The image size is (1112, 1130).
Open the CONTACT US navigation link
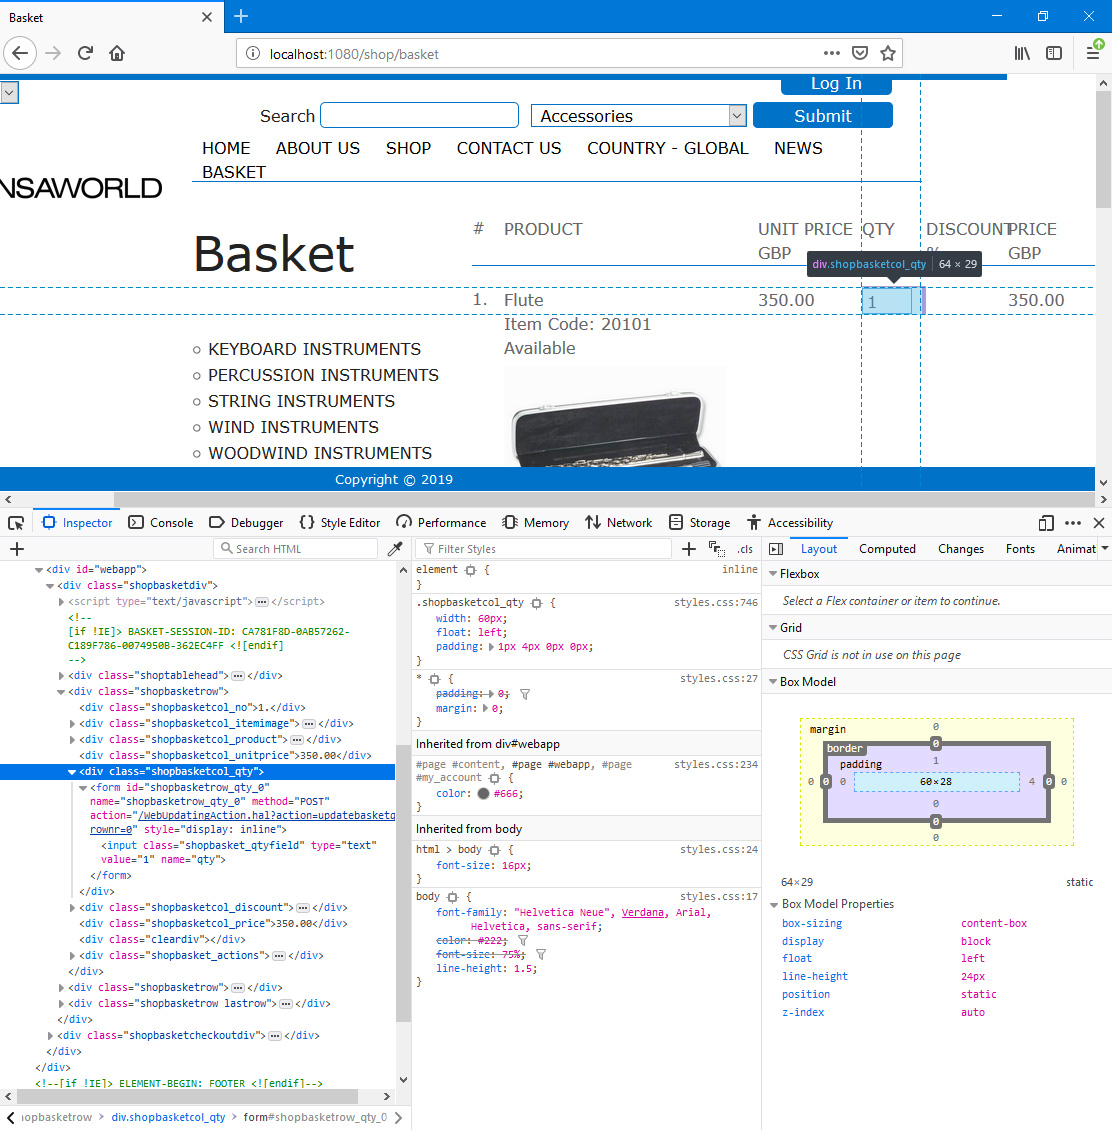pyautogui.click(x=509, y=148)
